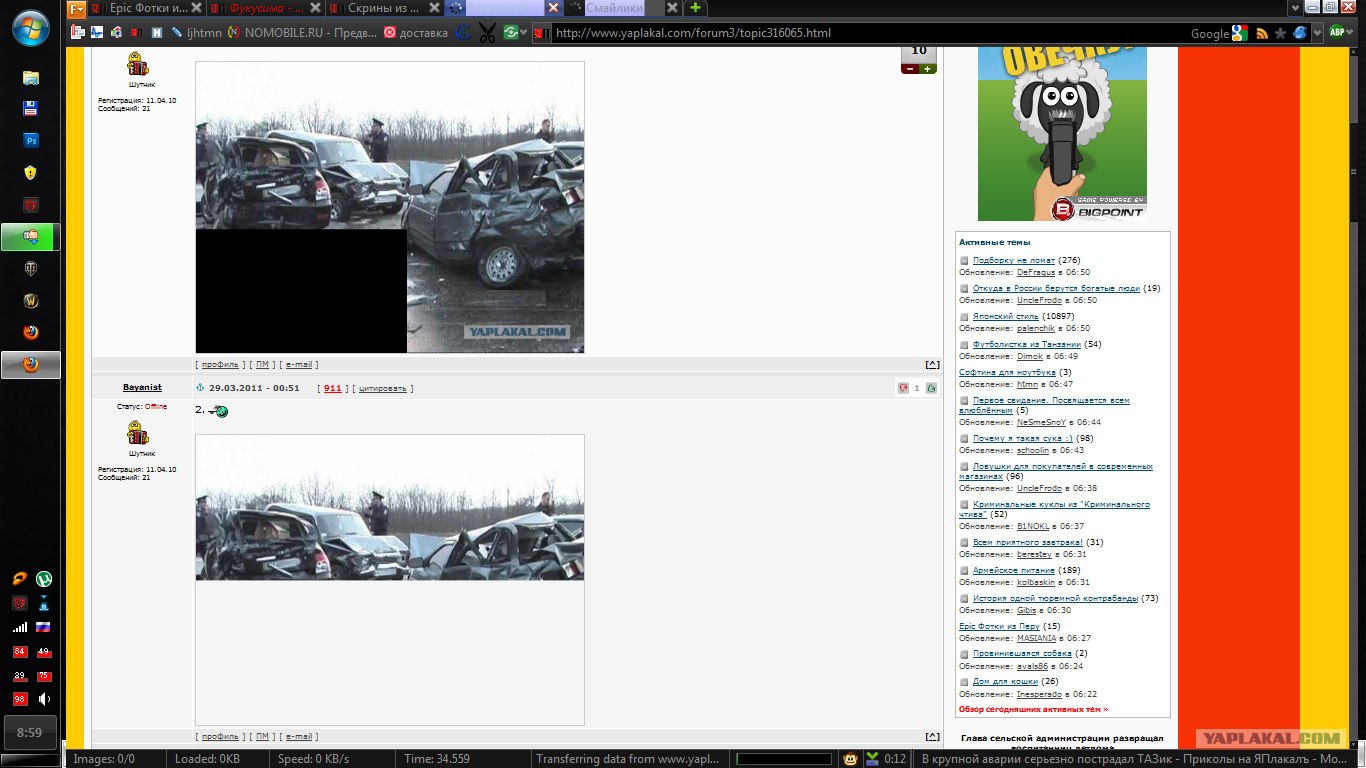The width and height of the screenshot is (1366, 768).
Task: Click the smiley face status bar icon
Action: (x=850, y=759)
